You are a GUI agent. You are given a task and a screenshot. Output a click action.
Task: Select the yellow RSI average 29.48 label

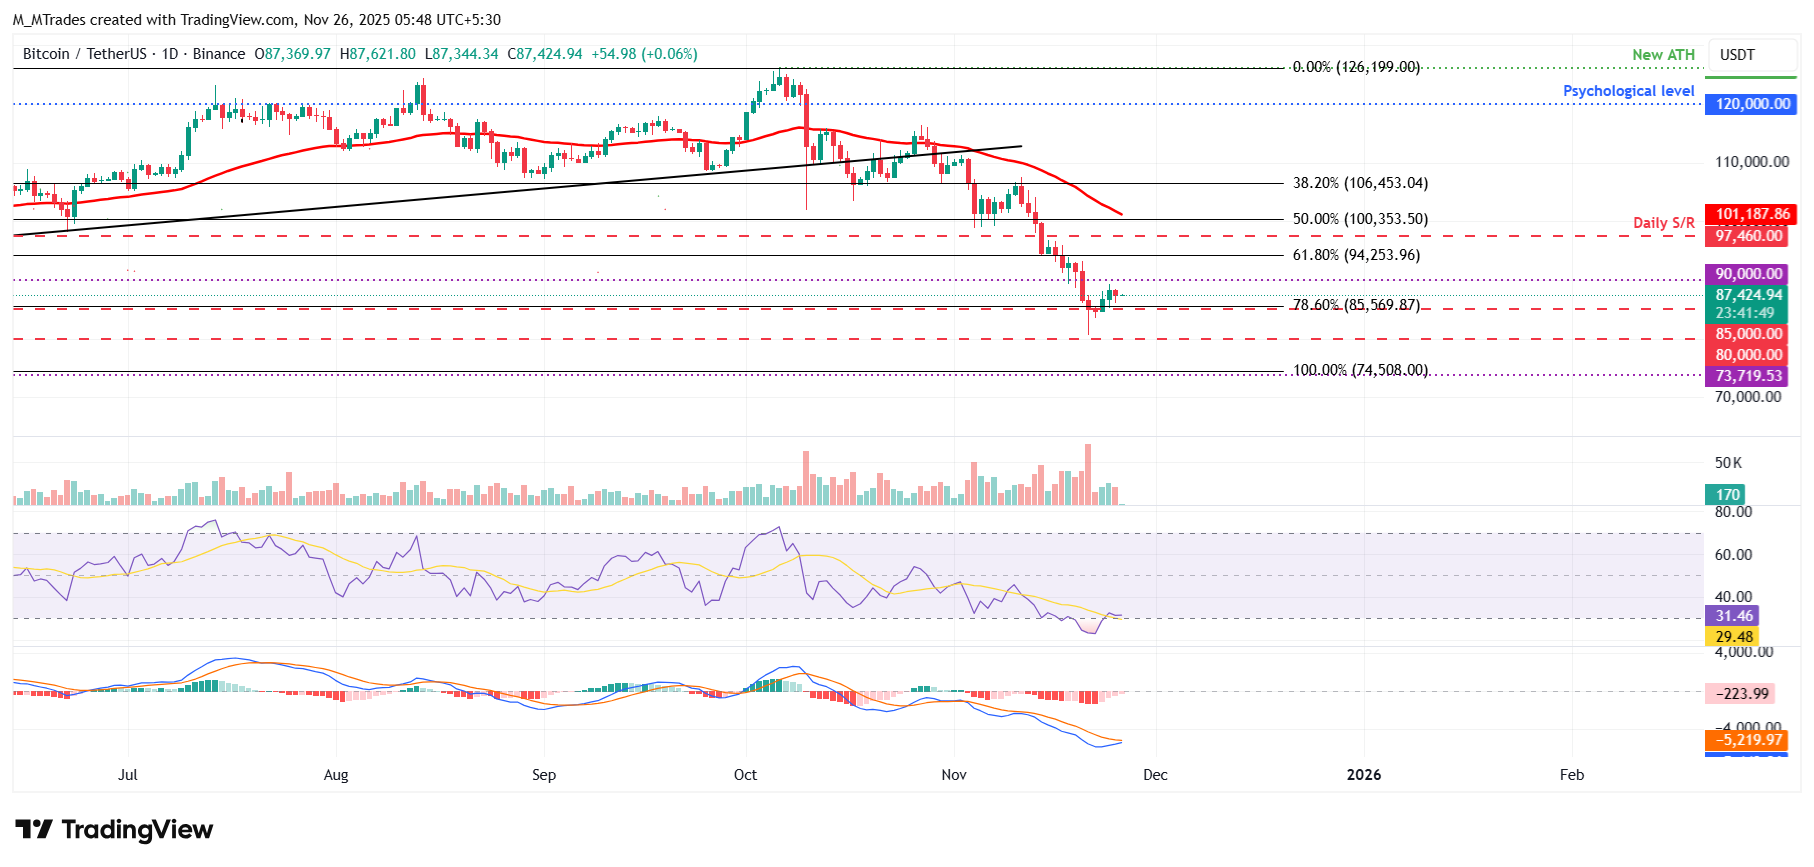tap(1733, 637)
